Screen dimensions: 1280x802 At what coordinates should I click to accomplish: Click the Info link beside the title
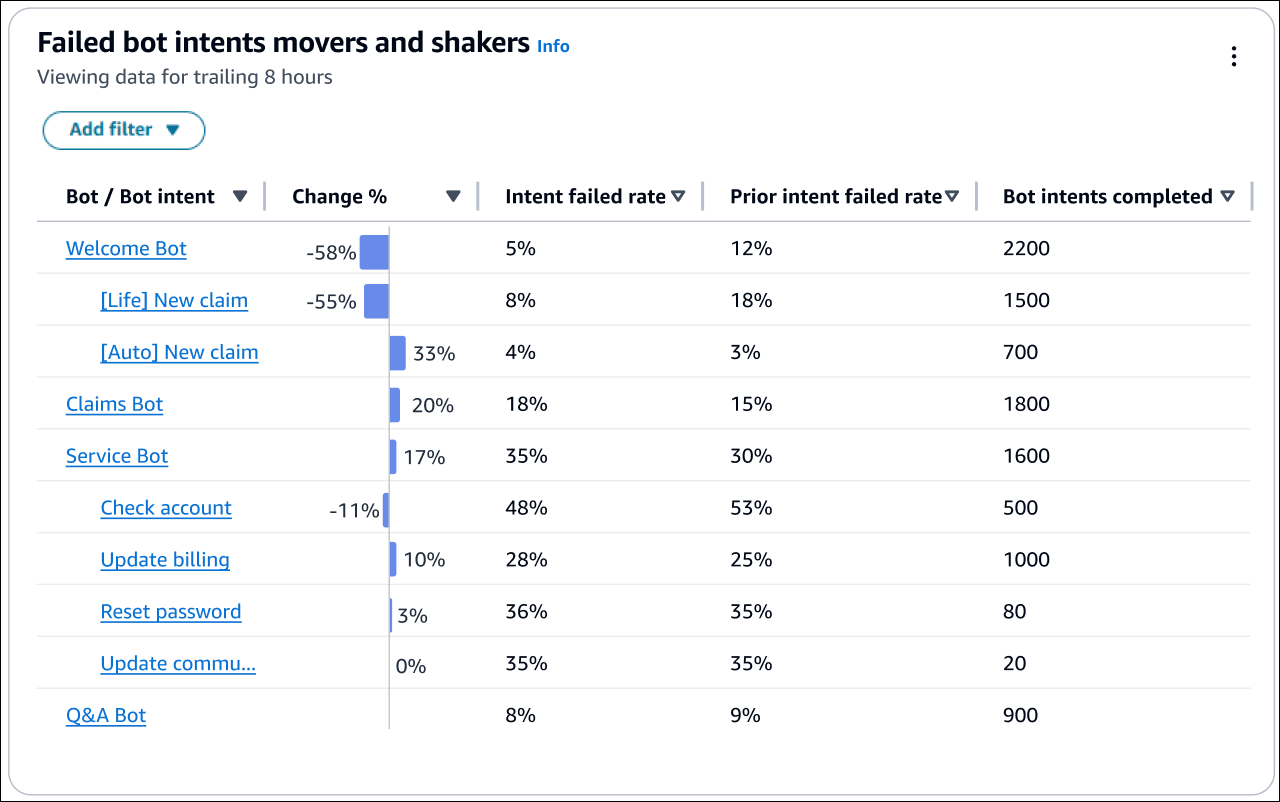pos(553,46)
